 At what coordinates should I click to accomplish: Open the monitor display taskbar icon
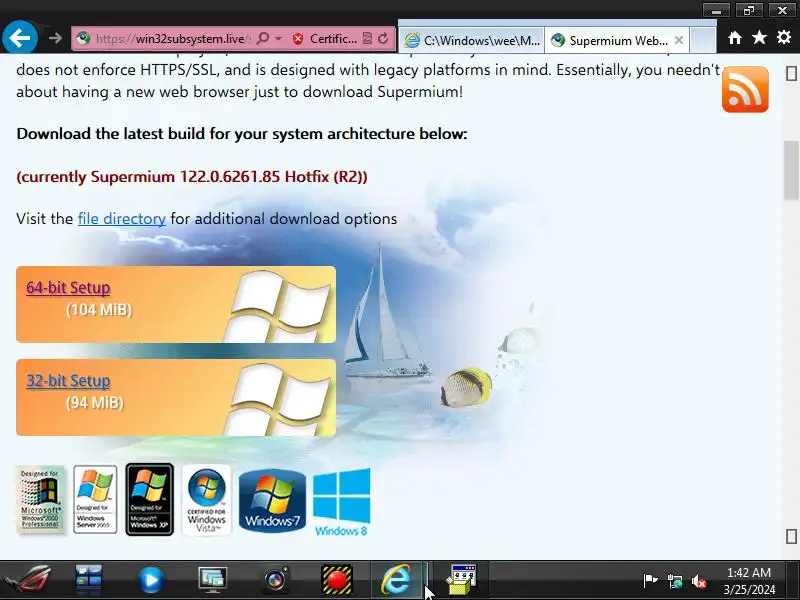point(213,580)
